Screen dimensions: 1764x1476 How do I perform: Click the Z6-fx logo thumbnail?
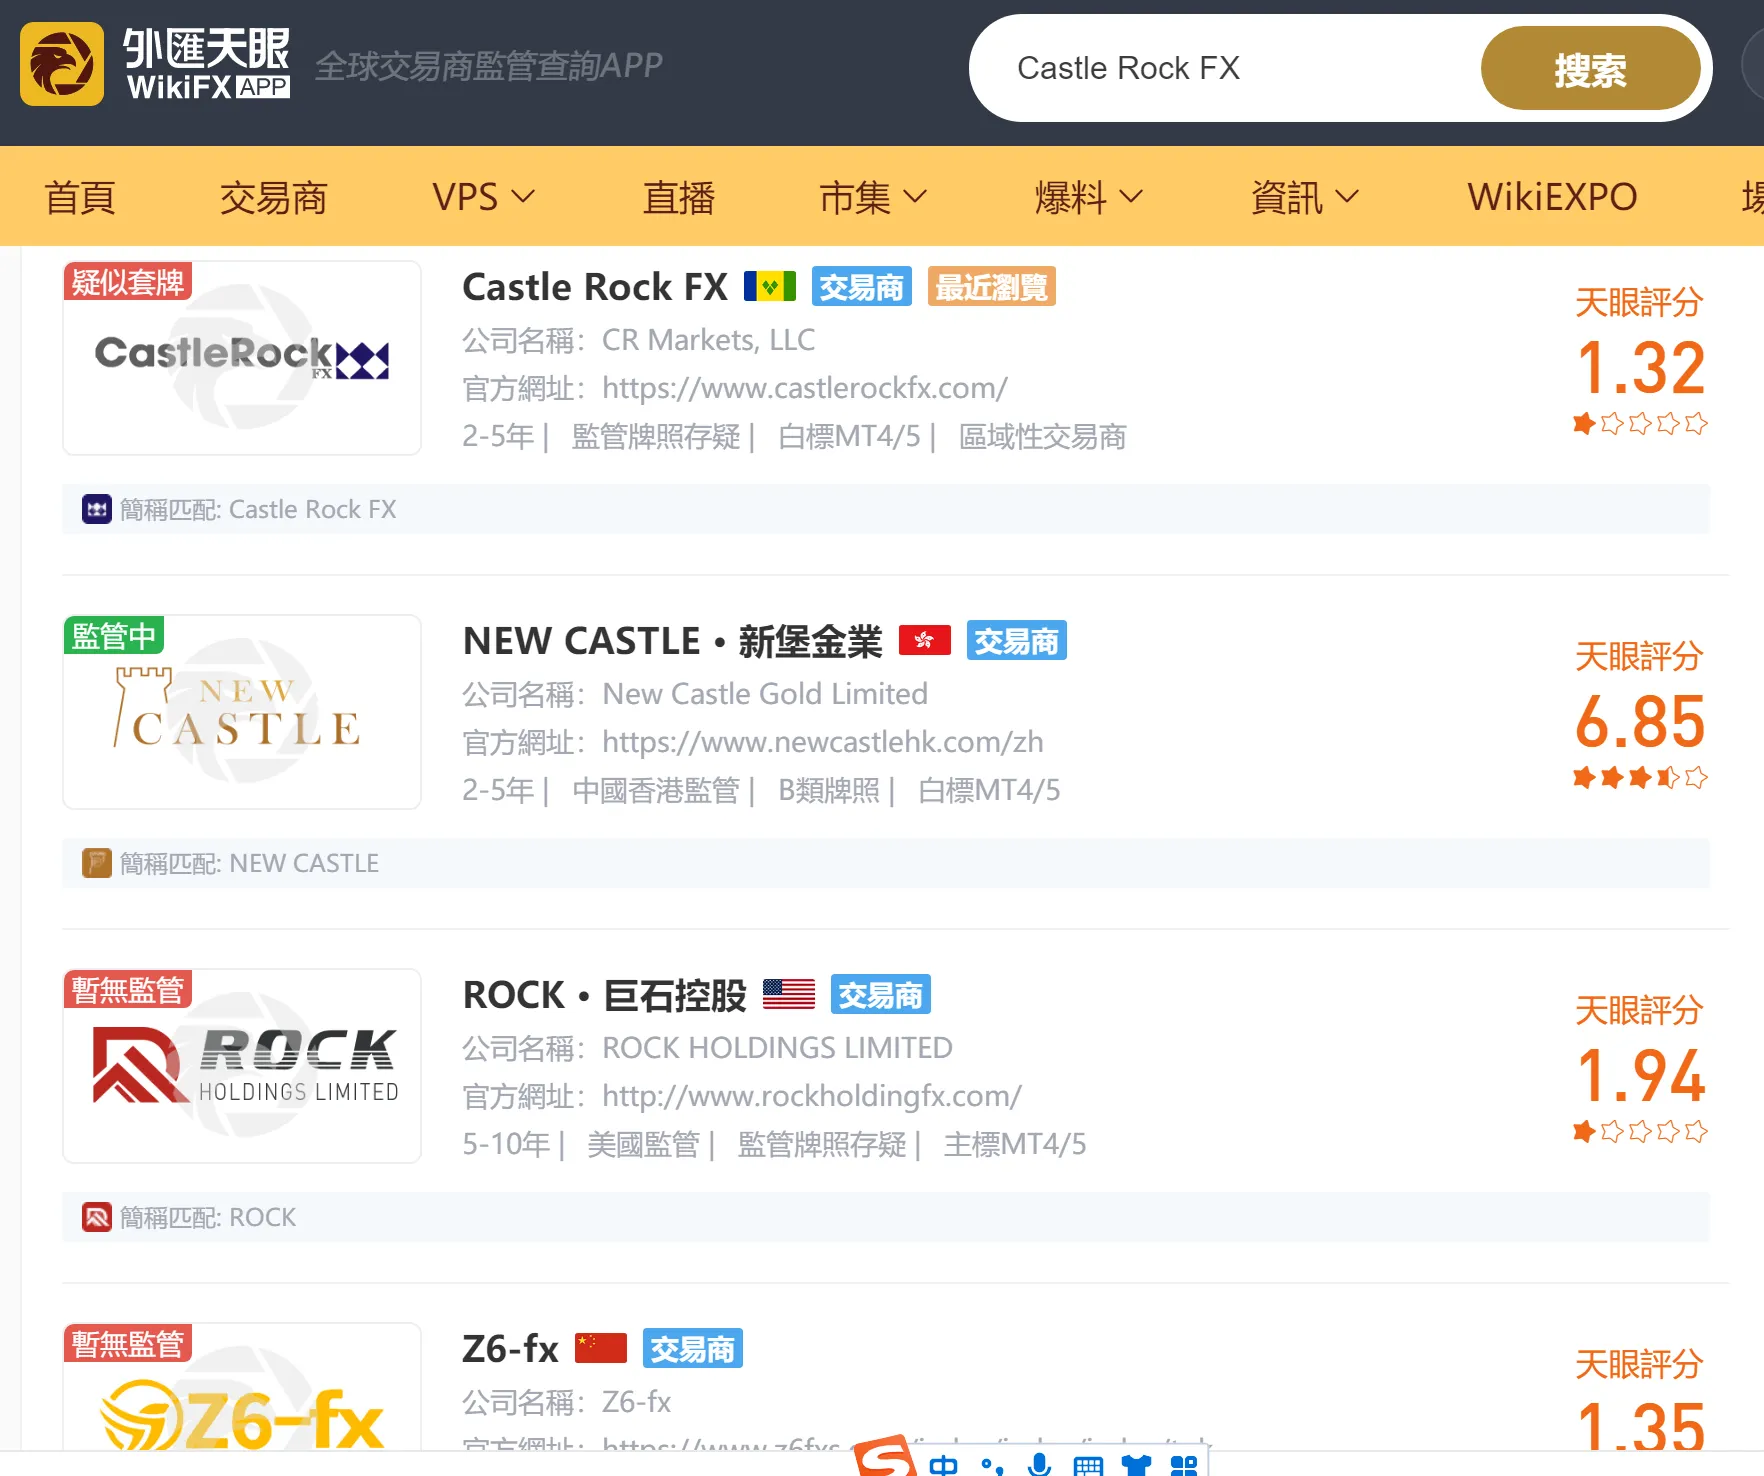click(x=242, y=1387)
